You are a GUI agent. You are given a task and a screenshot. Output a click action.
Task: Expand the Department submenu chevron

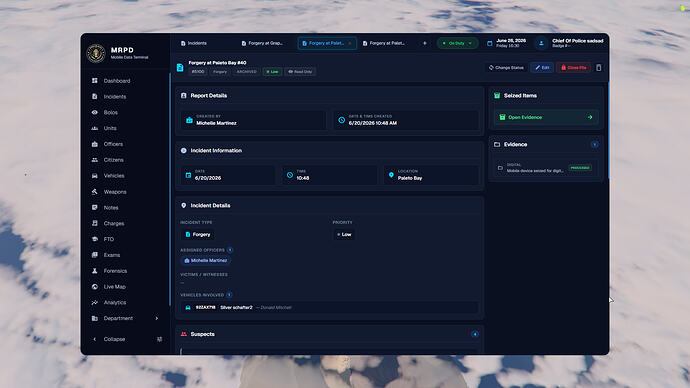click(x=157, y=318)
